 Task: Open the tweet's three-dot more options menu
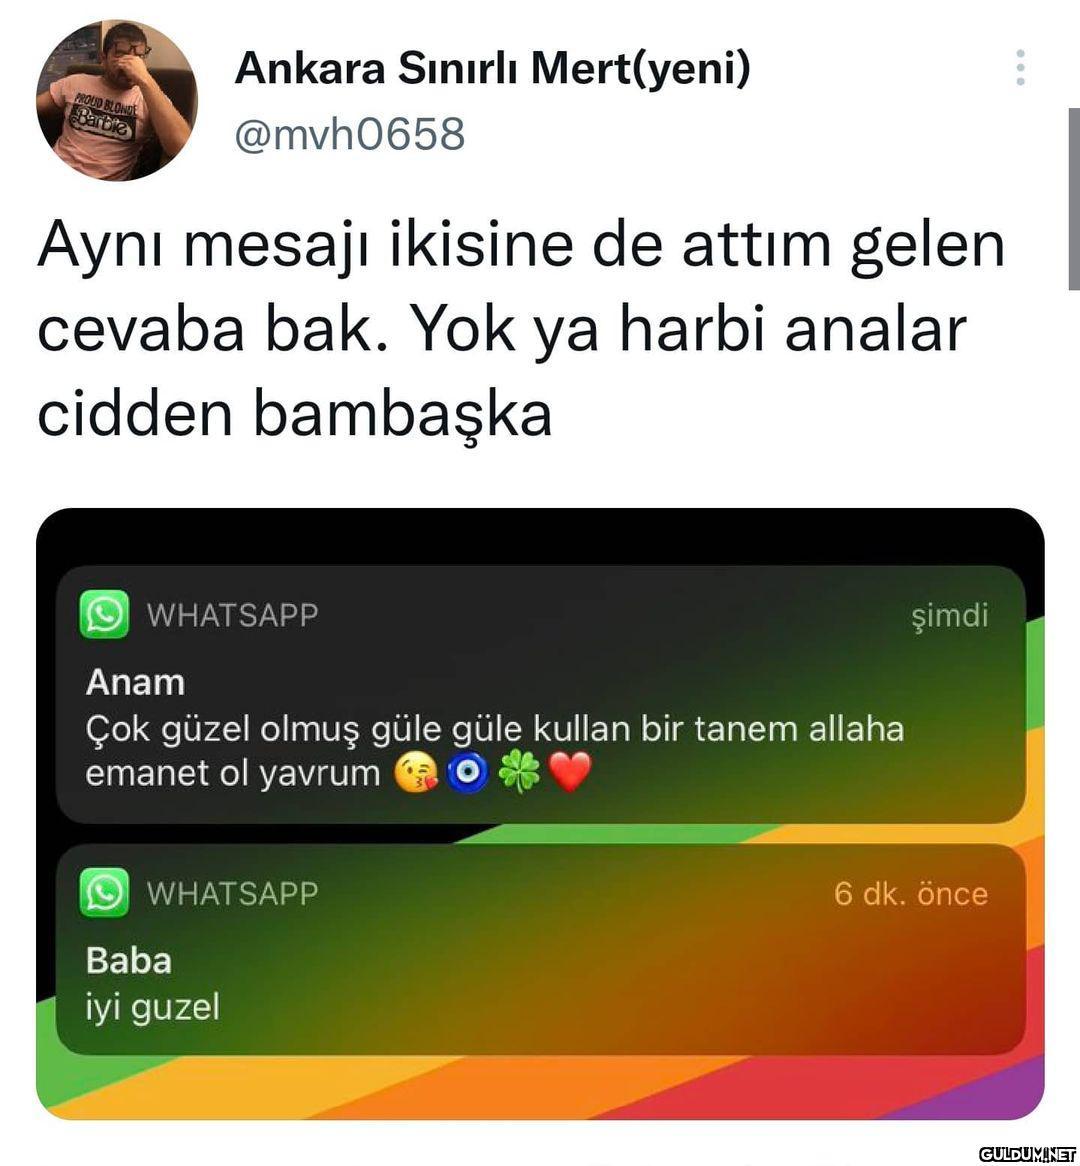[1020, 68]
